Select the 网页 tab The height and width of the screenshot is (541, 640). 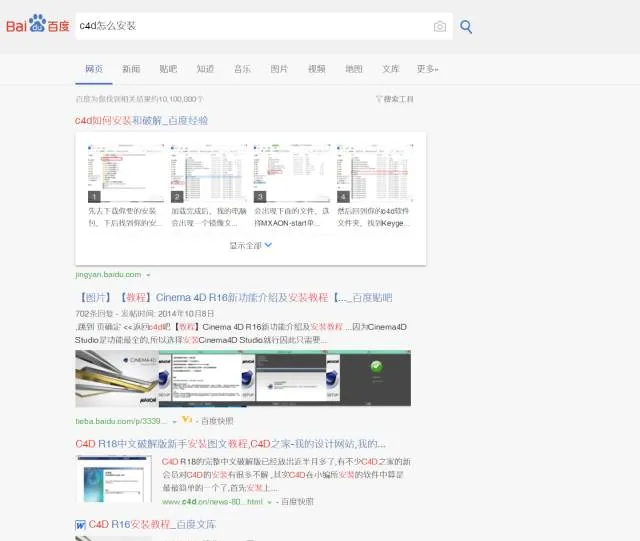click(94, 69)
